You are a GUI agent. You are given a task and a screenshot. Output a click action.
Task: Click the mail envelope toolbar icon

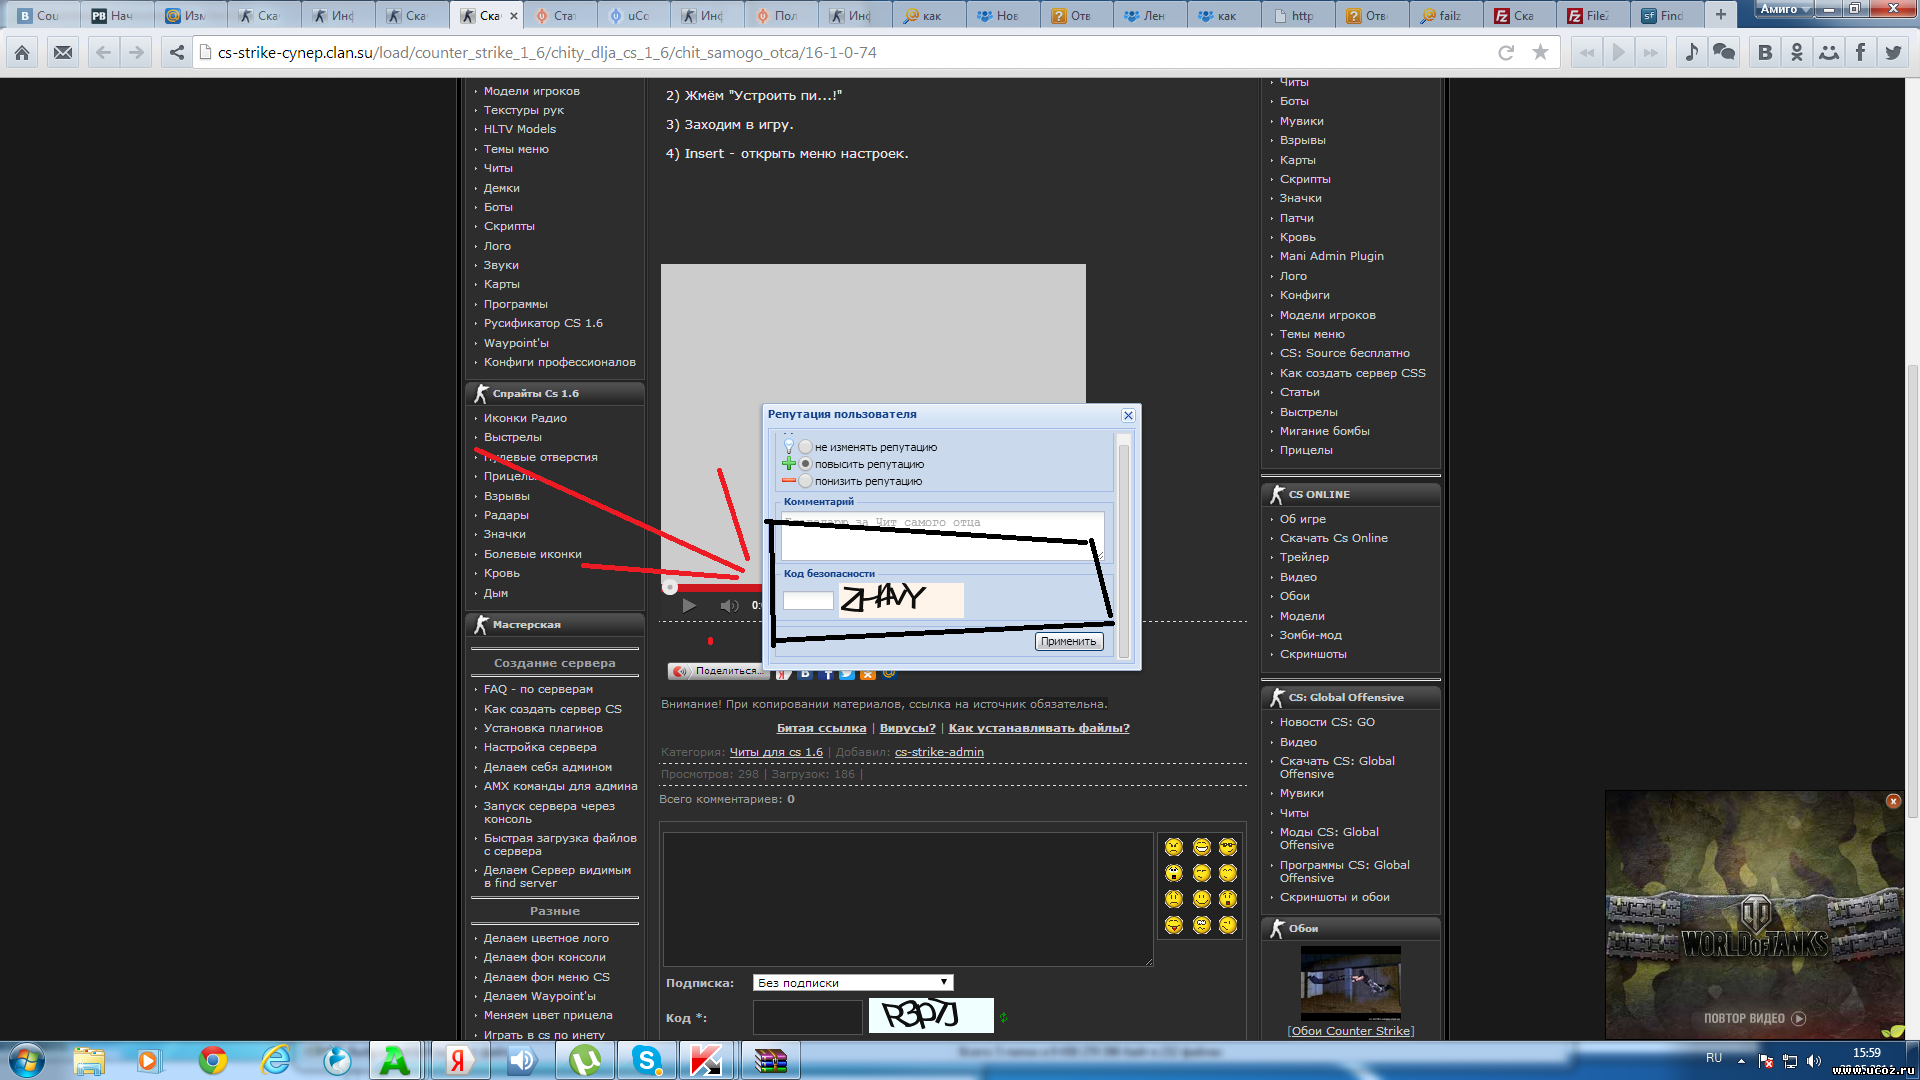(x=63, y=52)
